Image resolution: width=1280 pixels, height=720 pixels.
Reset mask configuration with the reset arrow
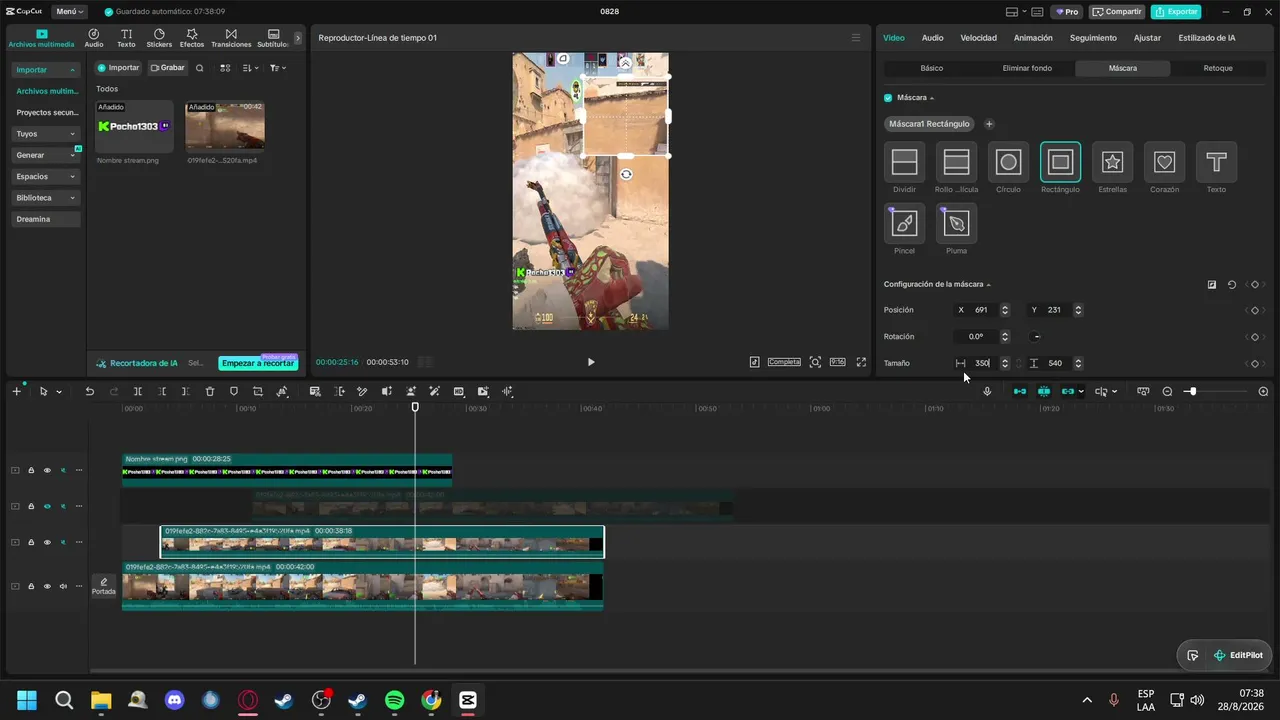(1232, 285)
